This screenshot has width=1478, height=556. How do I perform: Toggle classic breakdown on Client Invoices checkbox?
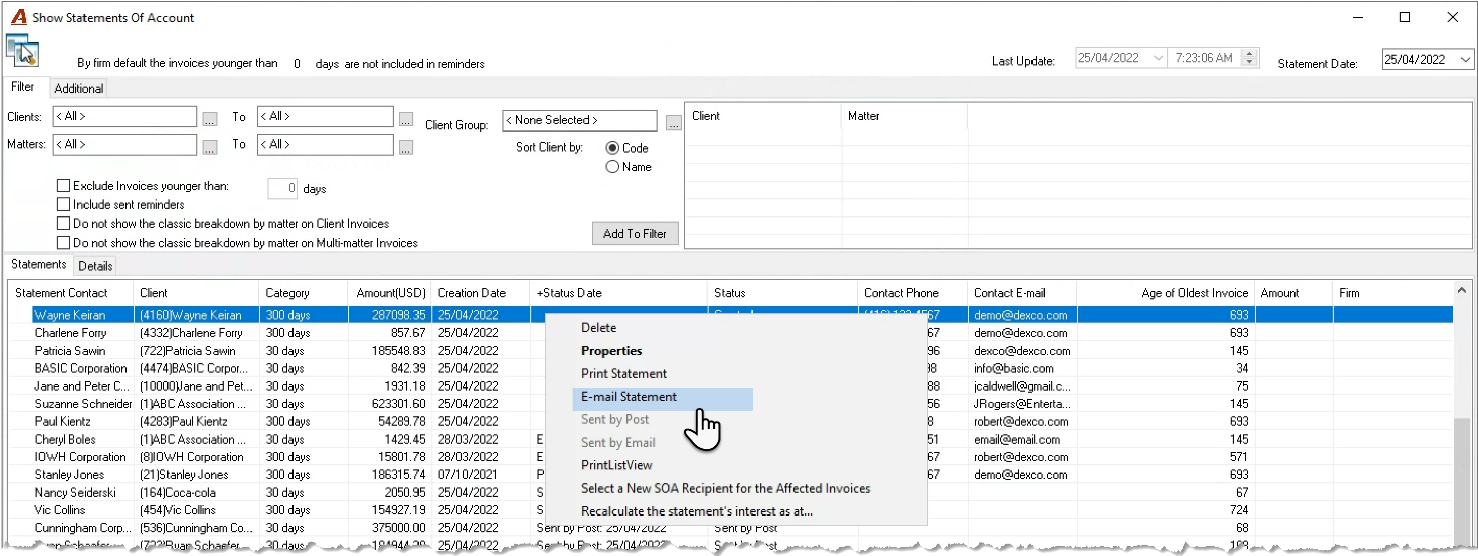[x=64, y=223]
